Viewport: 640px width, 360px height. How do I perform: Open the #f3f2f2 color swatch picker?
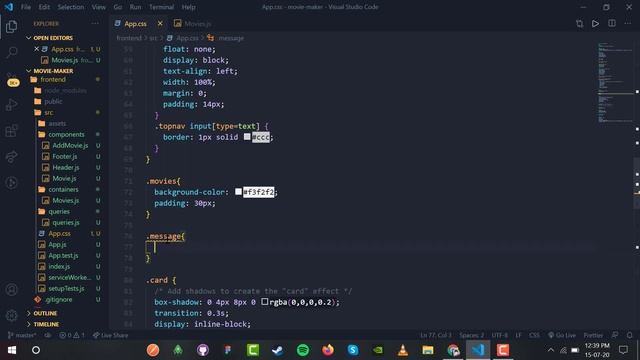pos(238,191)
